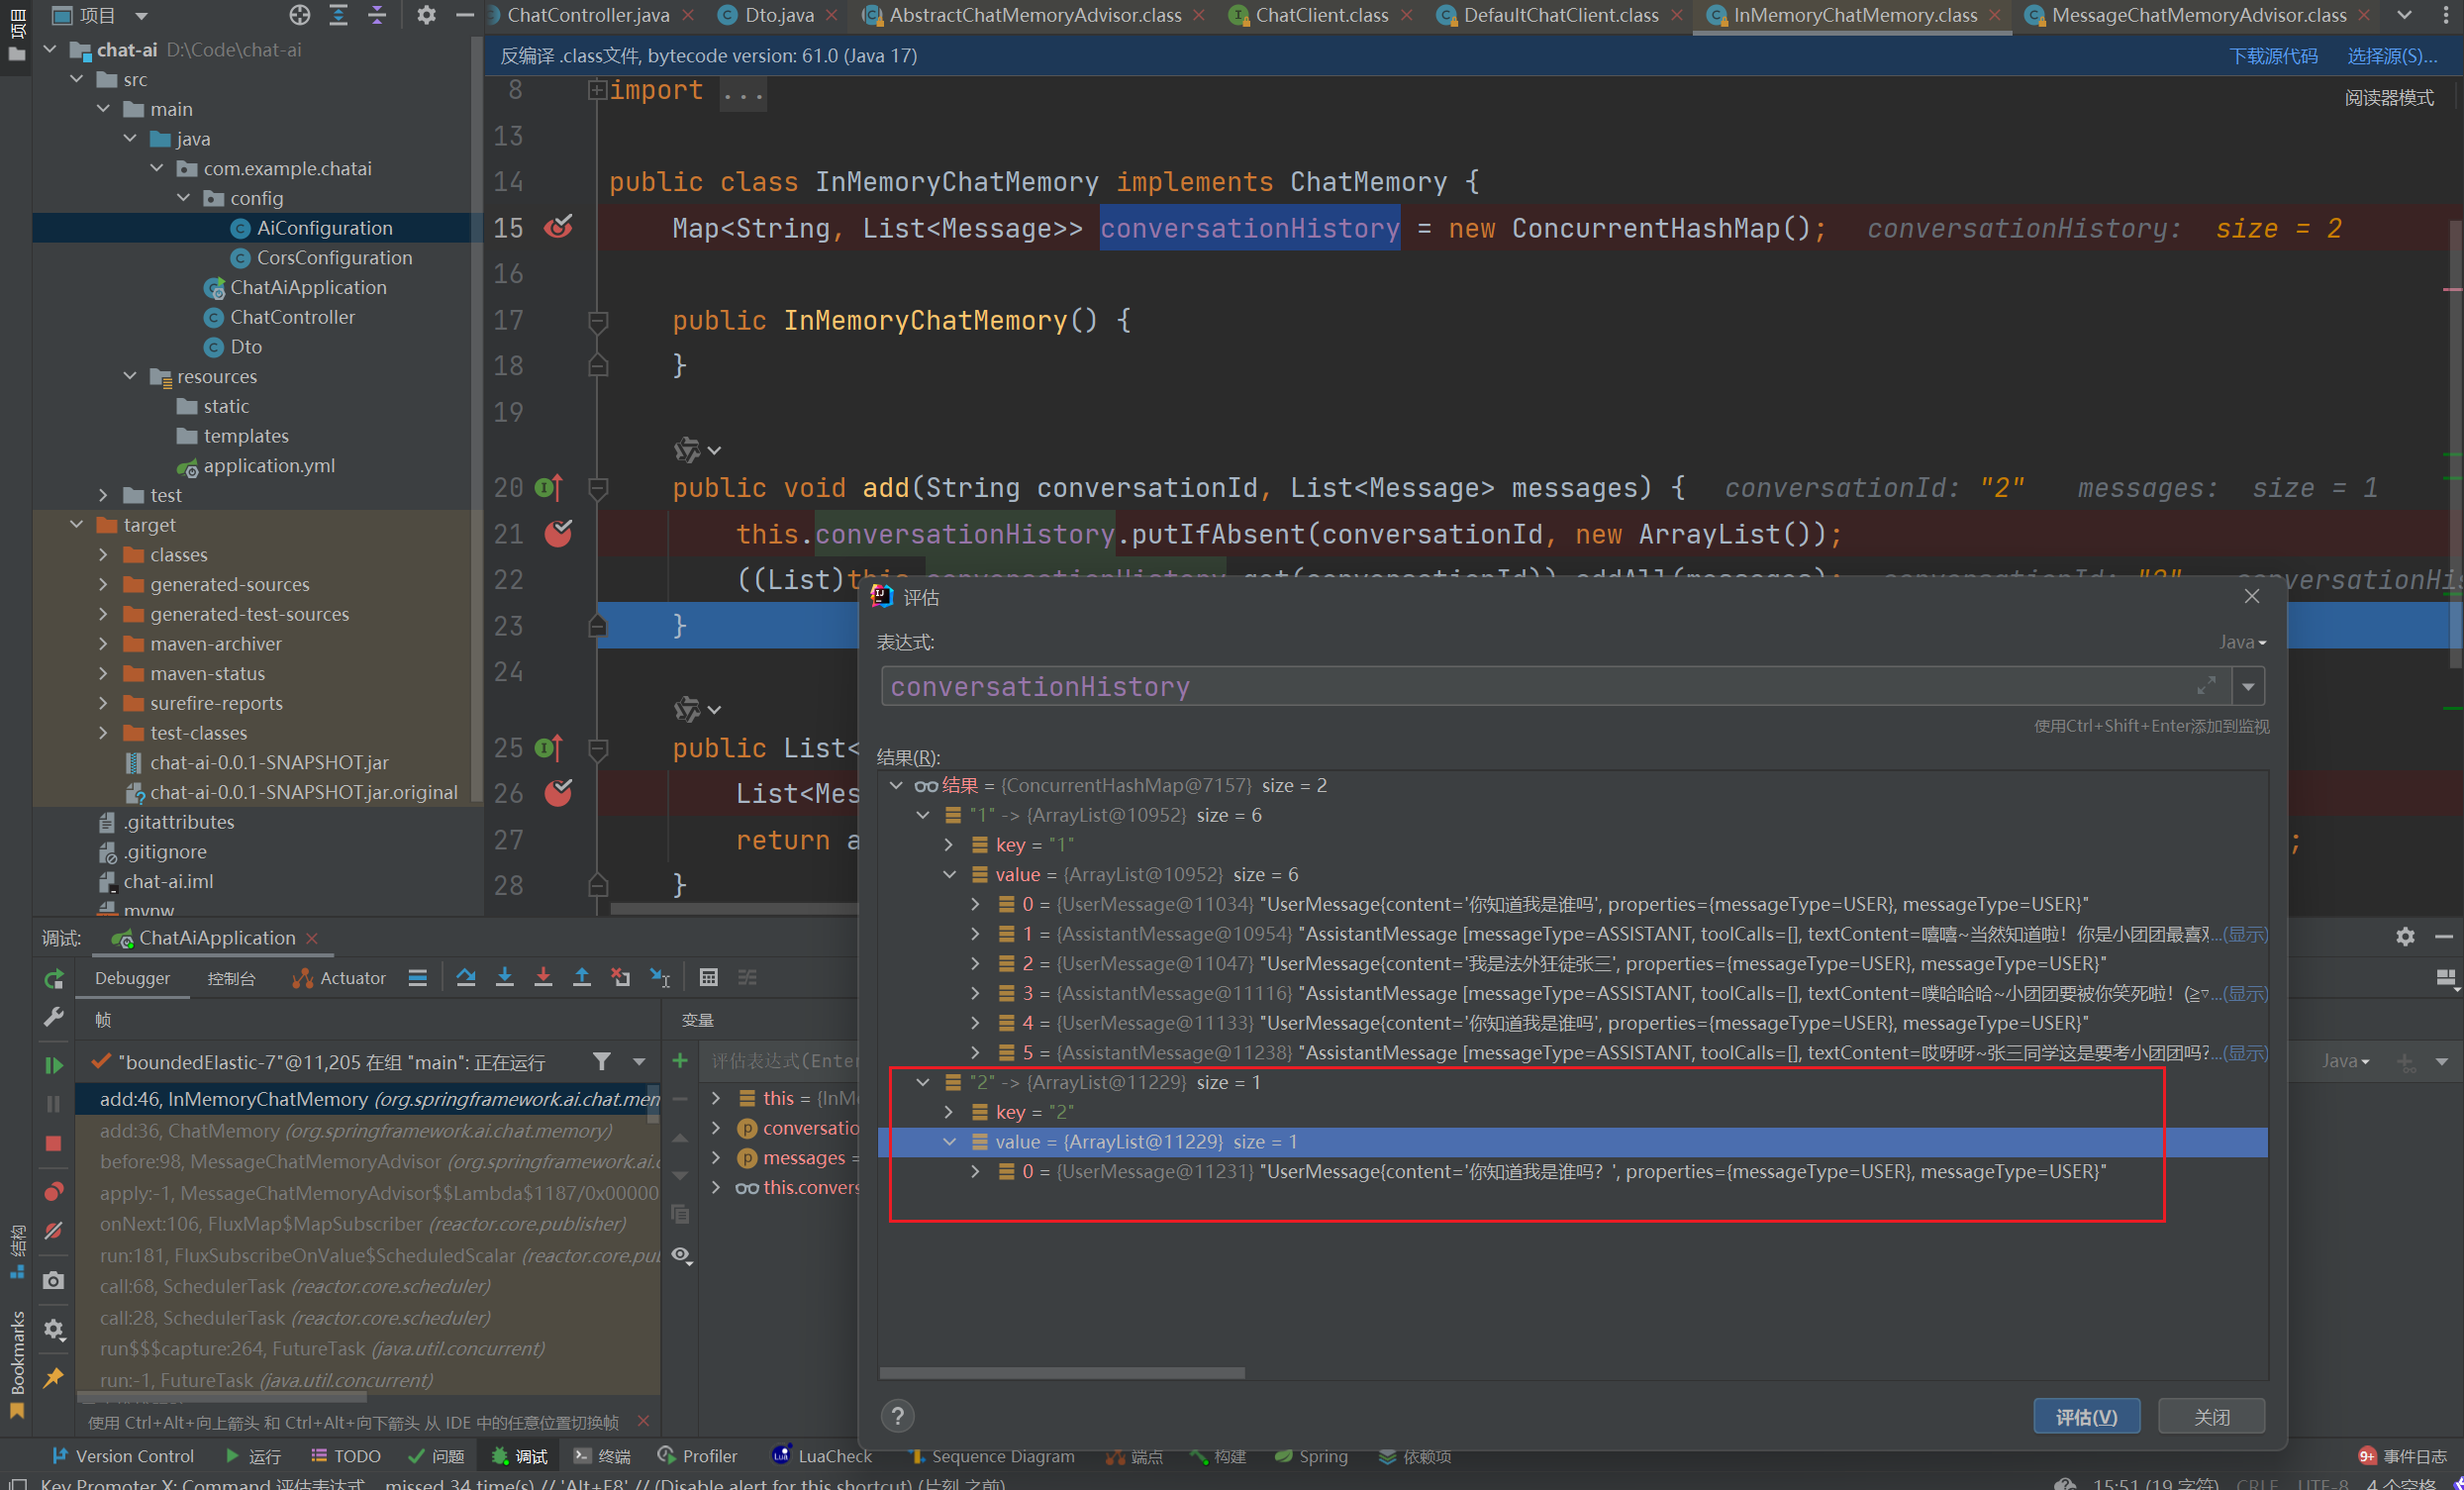Click the 下载源代码 download sources link
The height and width of the screenshot is (1490, 2464).
2272,56
